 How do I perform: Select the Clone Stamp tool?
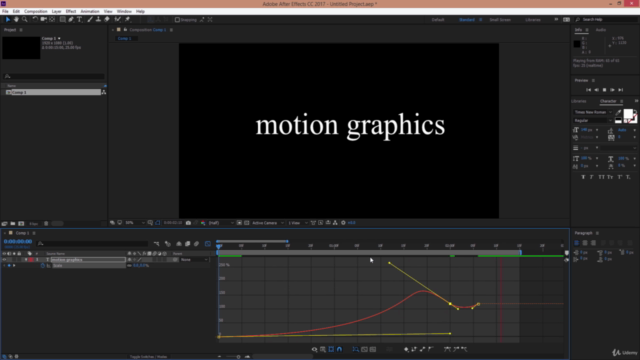[x=98, y=20]
